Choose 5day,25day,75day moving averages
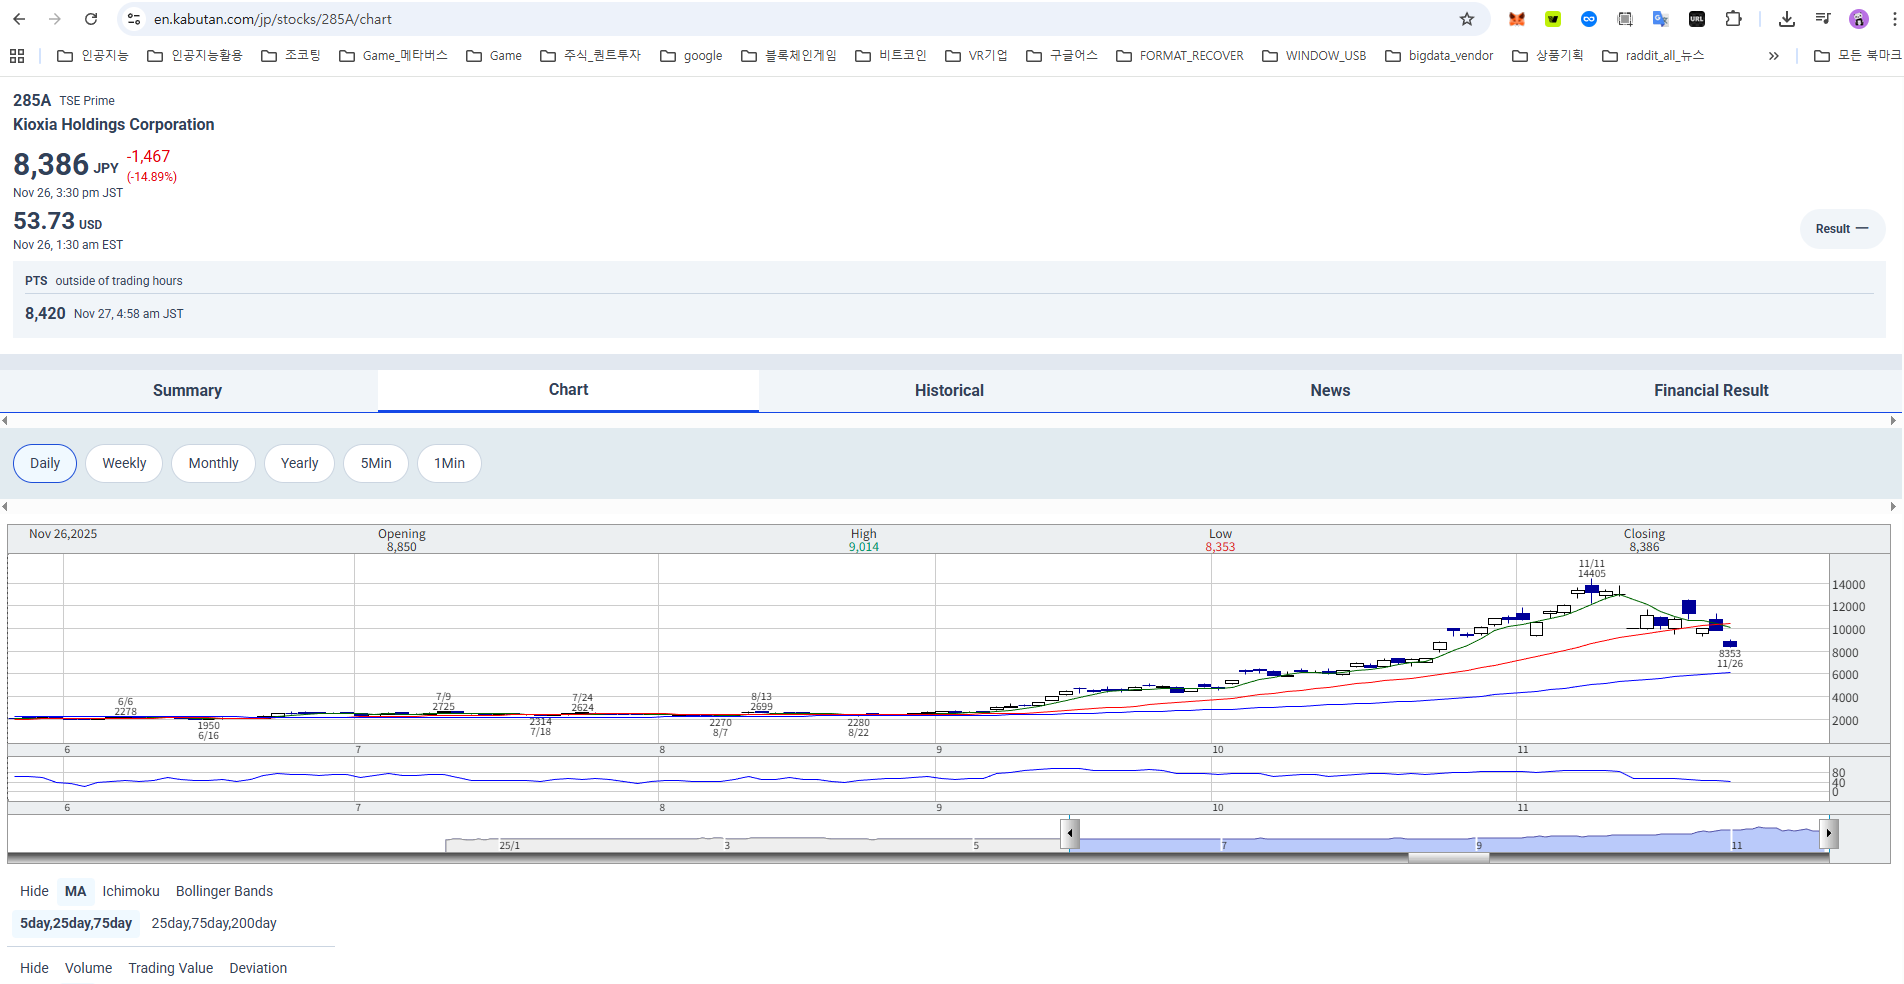This screenshot has height=984, width=1904. (76, 923)
